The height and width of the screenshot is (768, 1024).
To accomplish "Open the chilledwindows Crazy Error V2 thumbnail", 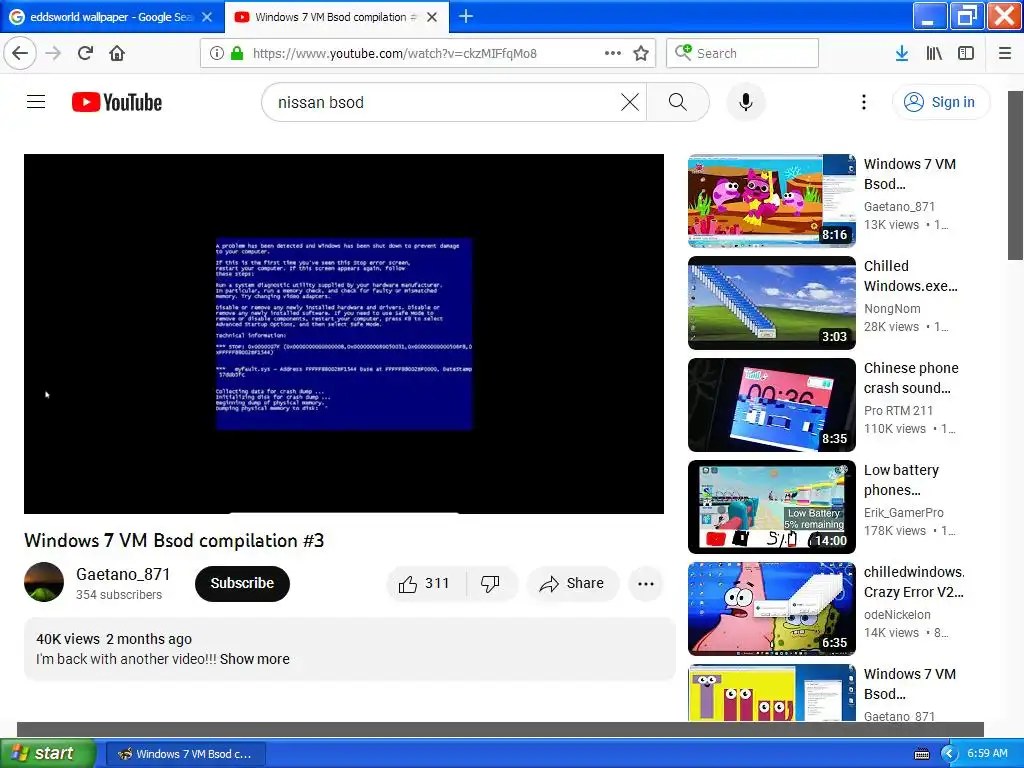I will (771, 608).
